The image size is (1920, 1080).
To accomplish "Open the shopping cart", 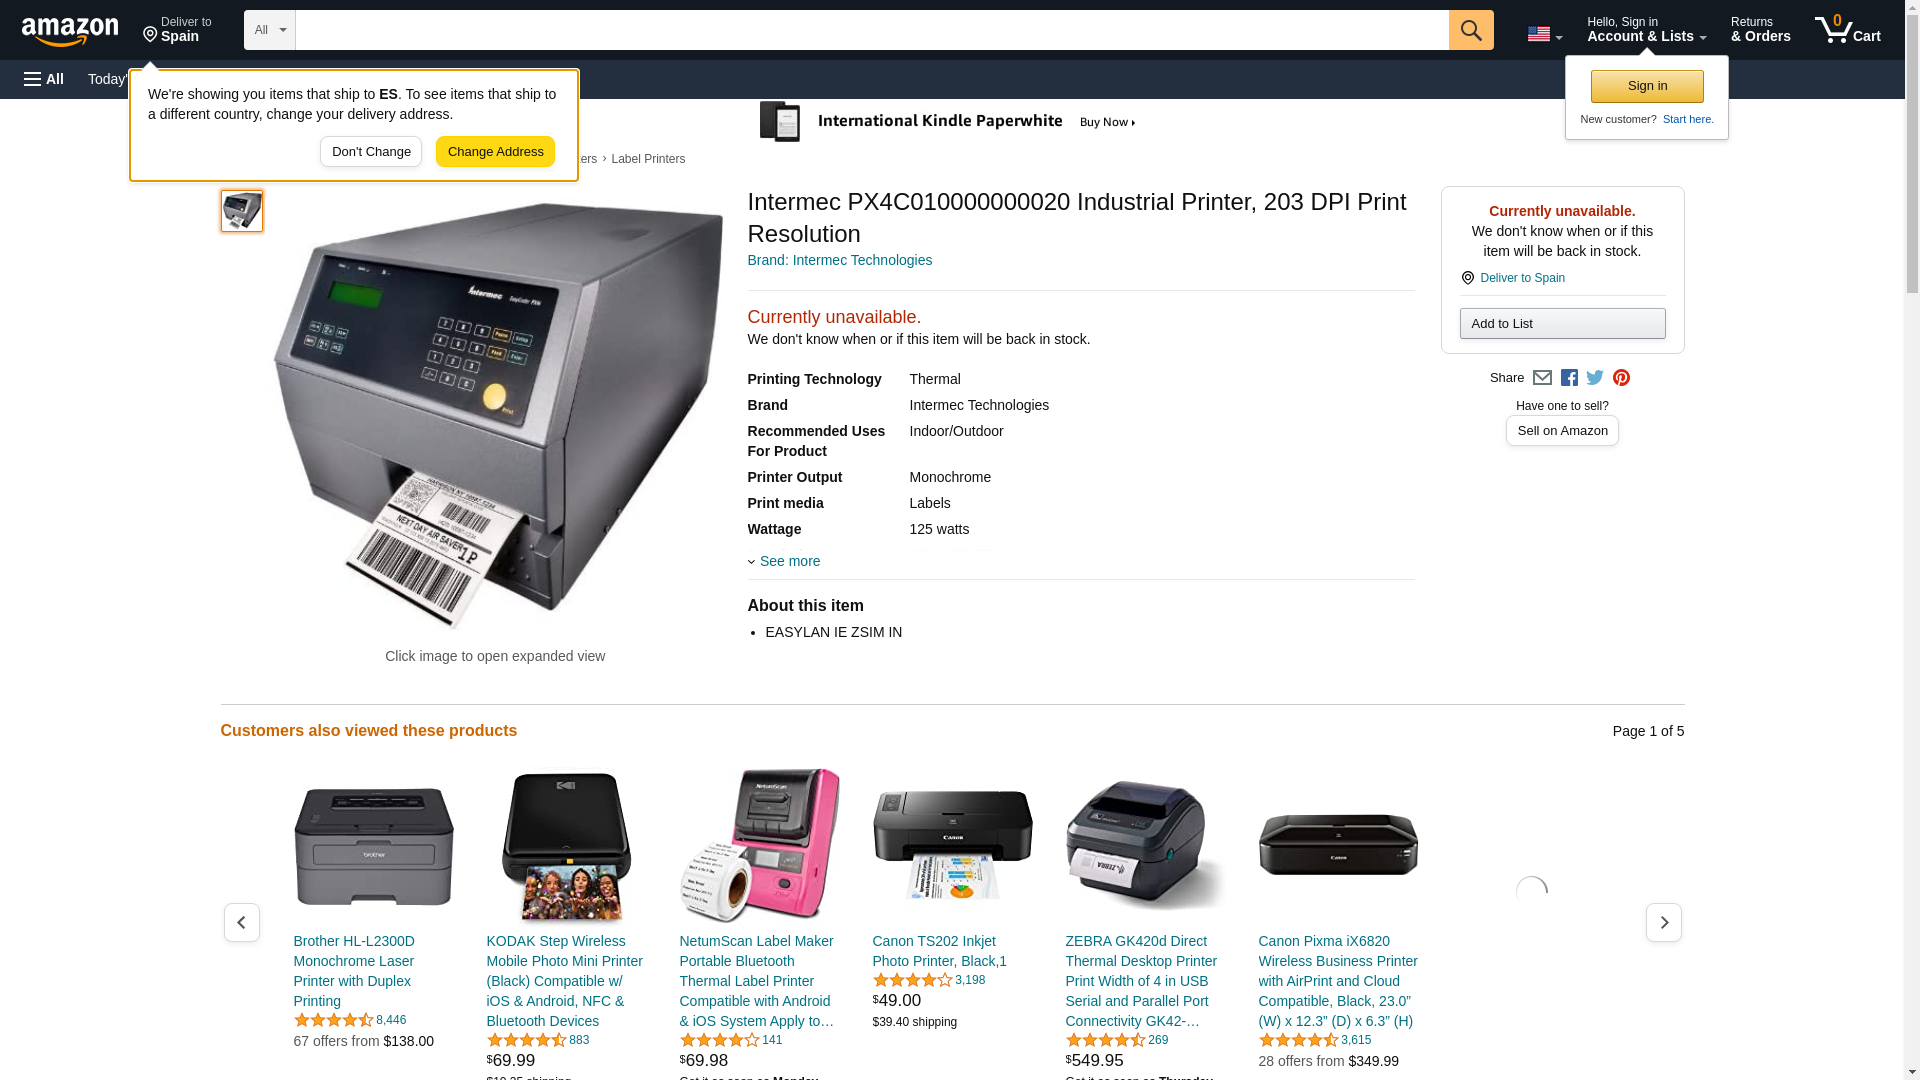I will [x=1848, y=30].
